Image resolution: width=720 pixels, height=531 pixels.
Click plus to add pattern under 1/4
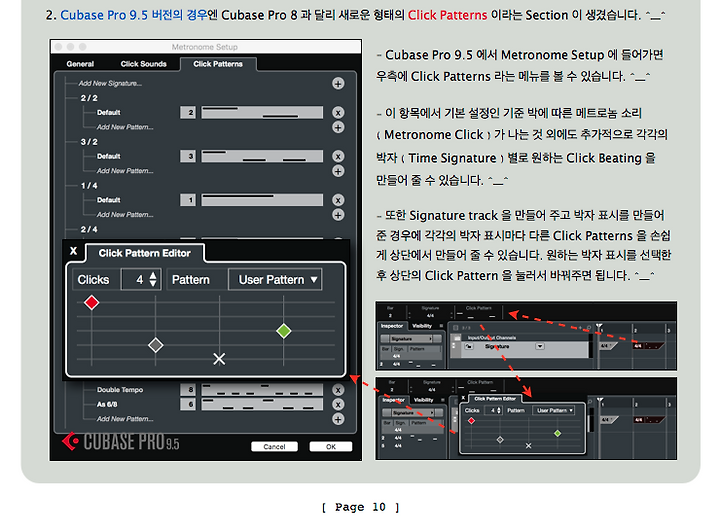338,215
